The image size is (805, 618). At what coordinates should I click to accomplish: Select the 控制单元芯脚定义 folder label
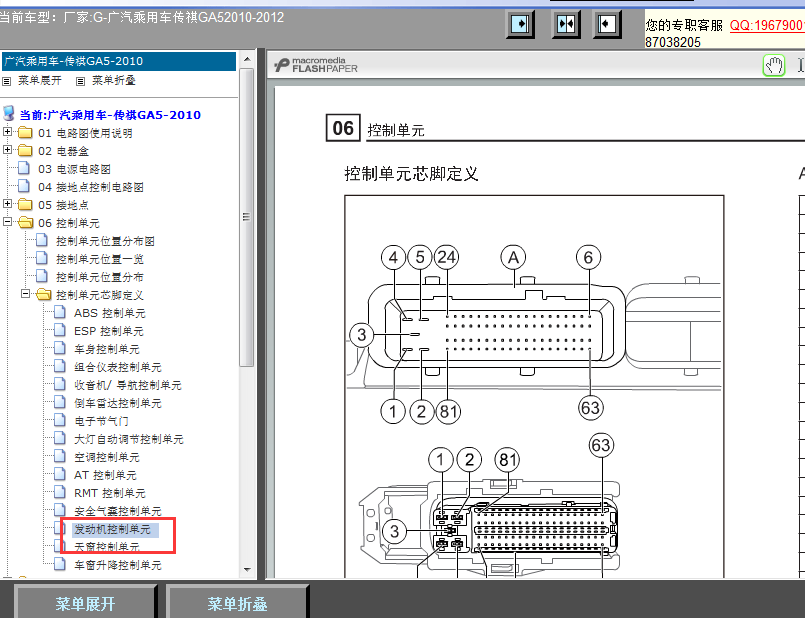click(x=100, y=295)
